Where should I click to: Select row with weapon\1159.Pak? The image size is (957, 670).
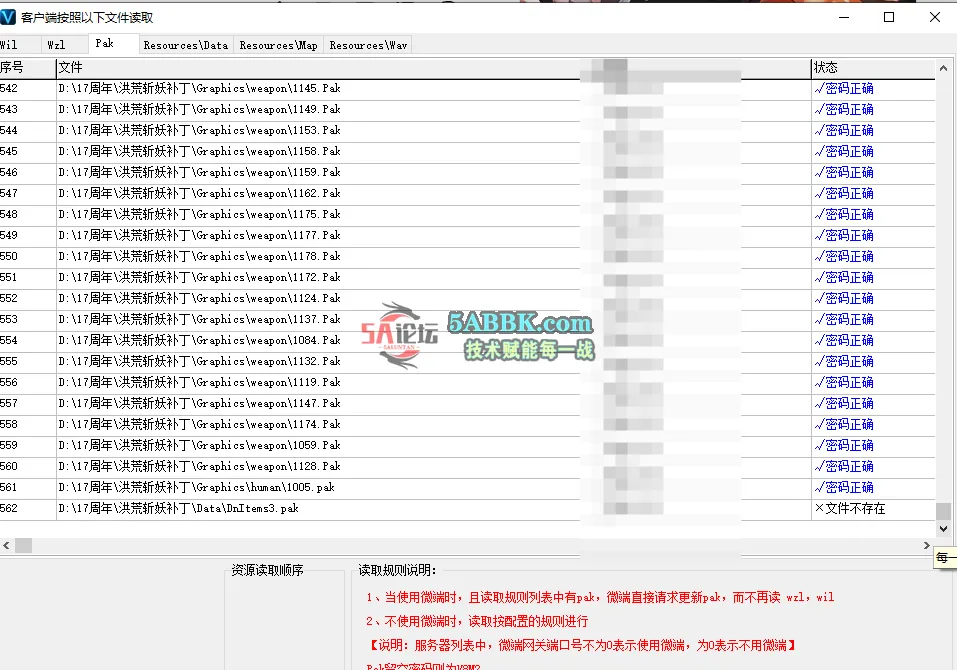pos(467,173)
